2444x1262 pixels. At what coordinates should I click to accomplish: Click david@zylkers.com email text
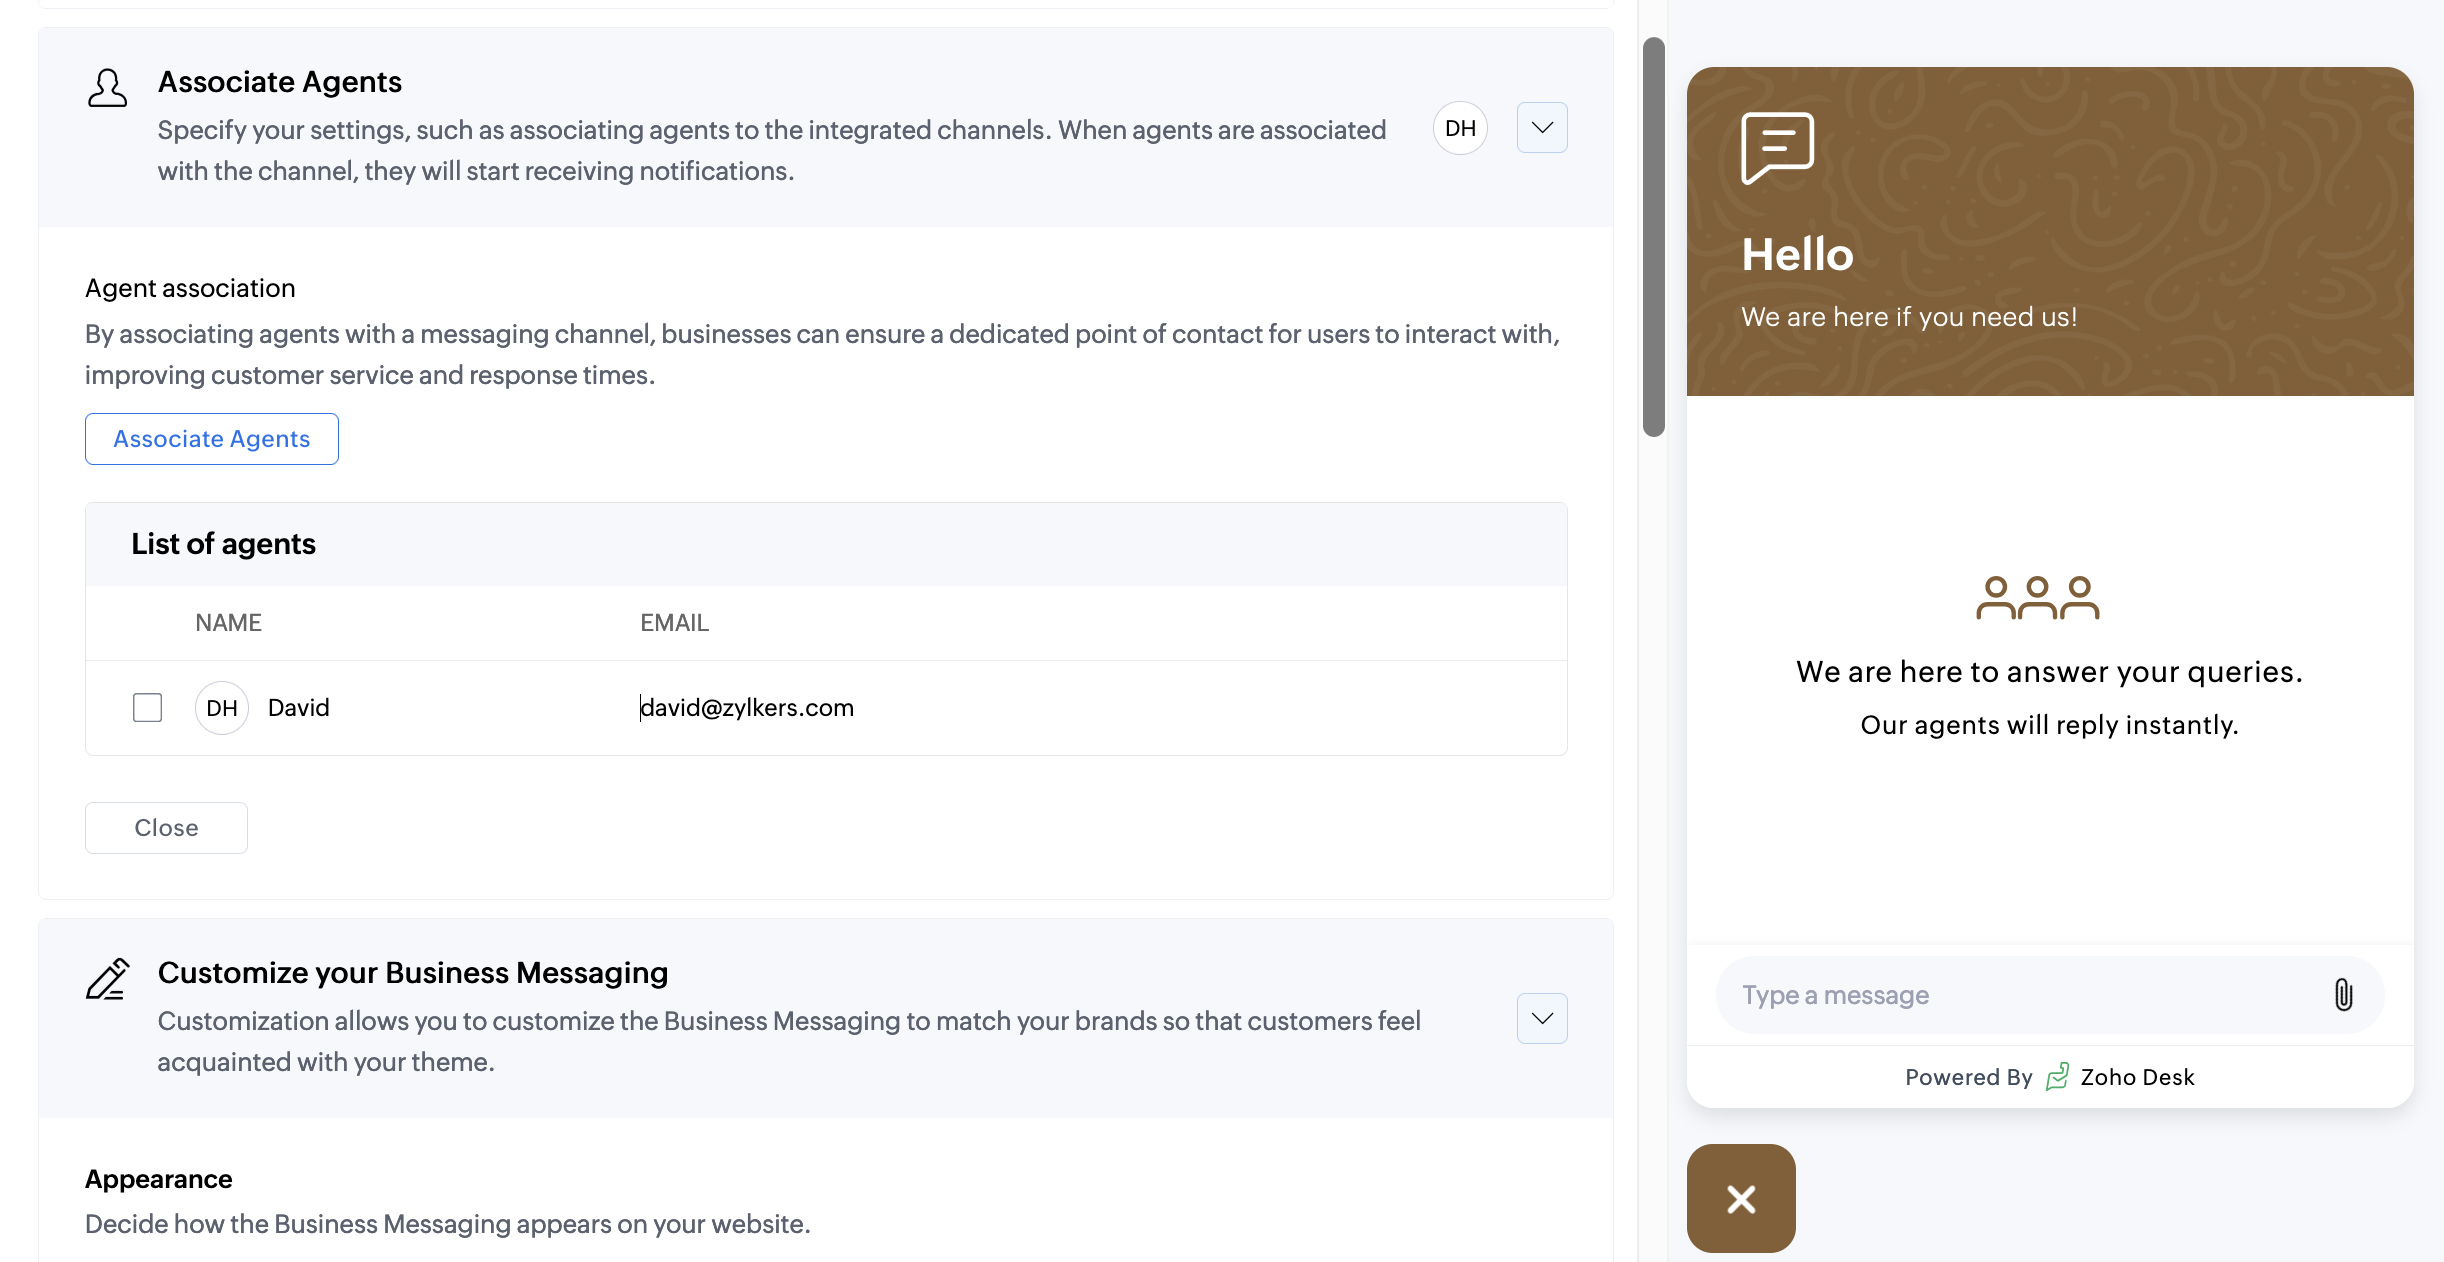coord(747,708)
